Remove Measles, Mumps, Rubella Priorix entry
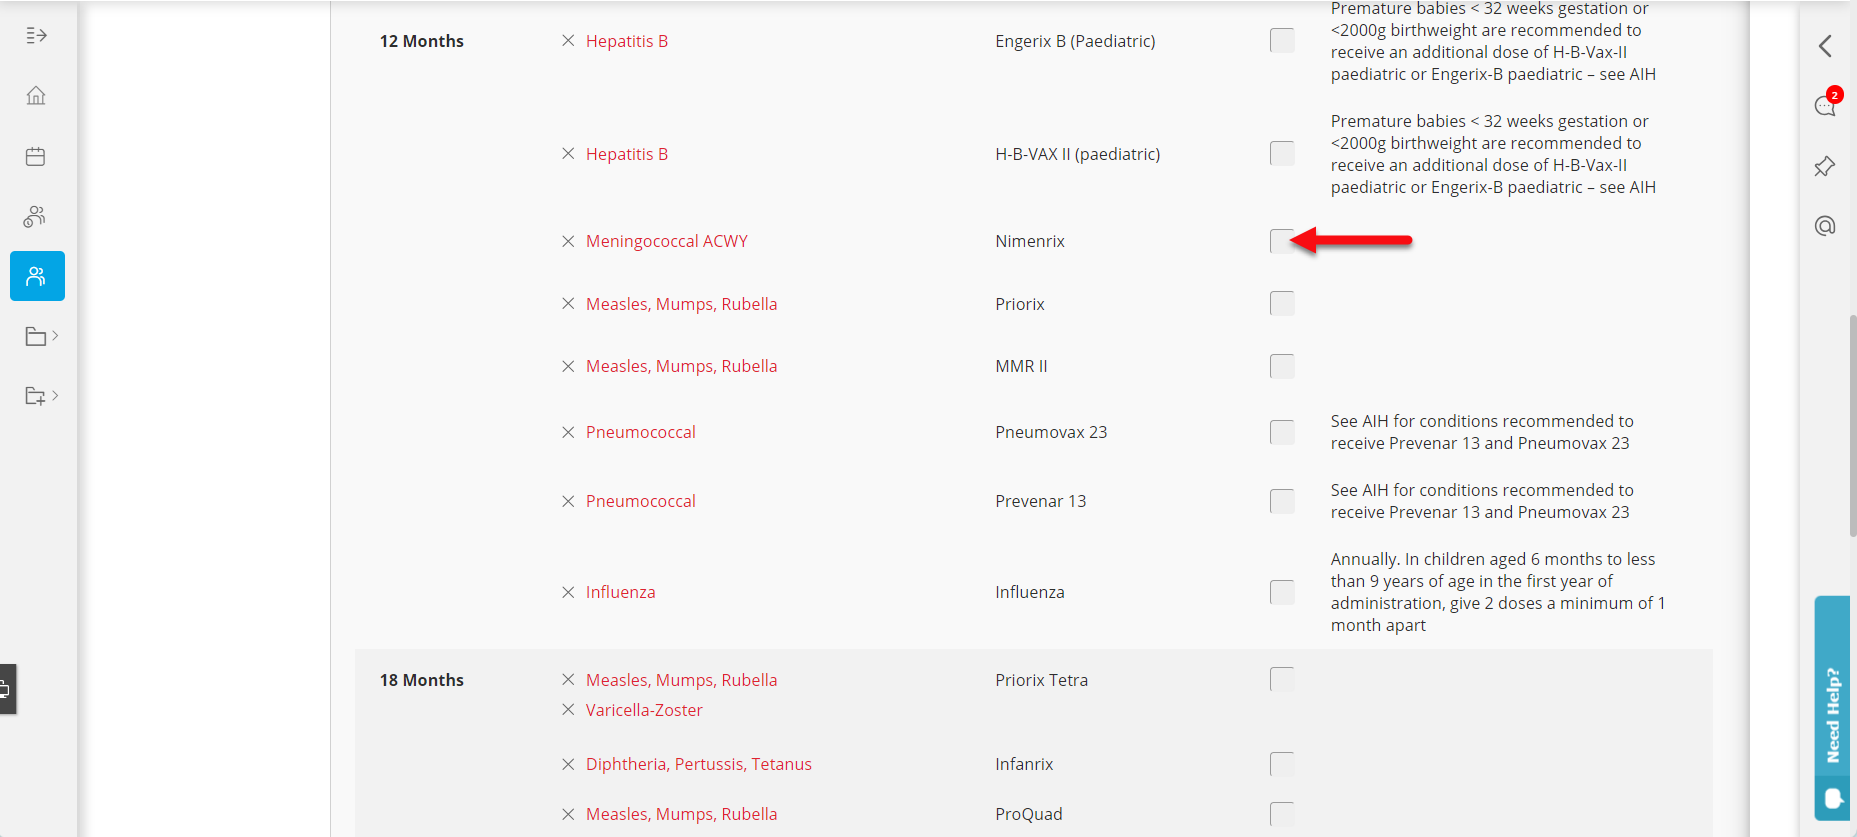Viewport: 1857px width, 837px height. (568, 304)
